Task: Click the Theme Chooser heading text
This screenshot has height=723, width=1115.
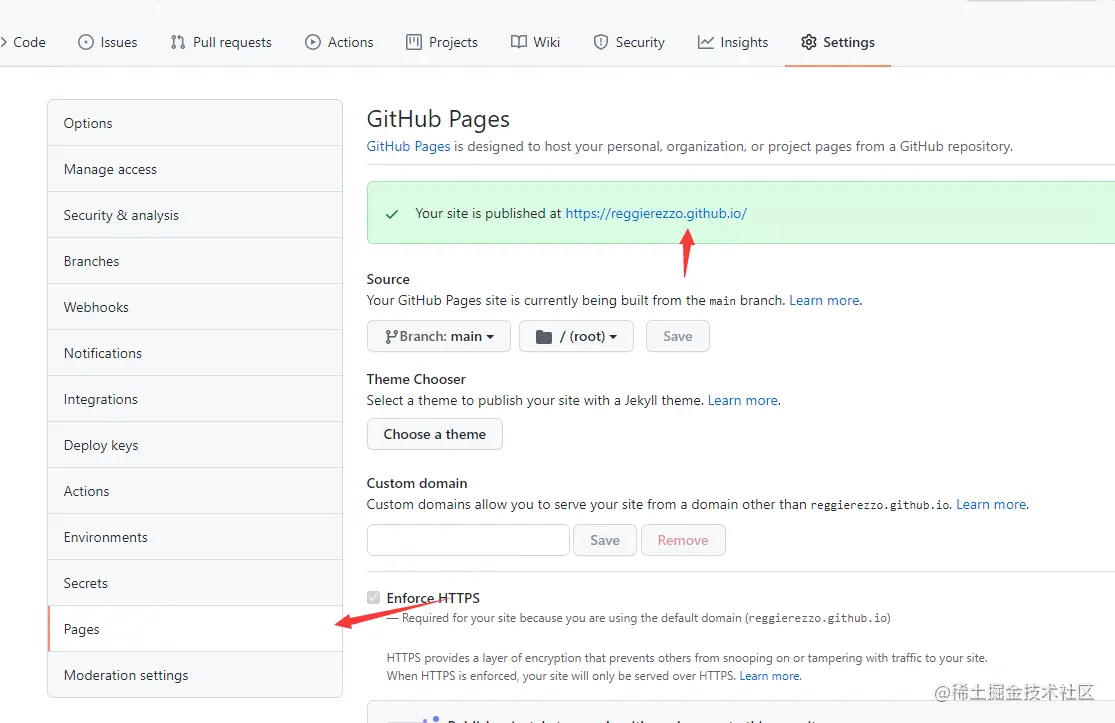Action: [416, 379]
